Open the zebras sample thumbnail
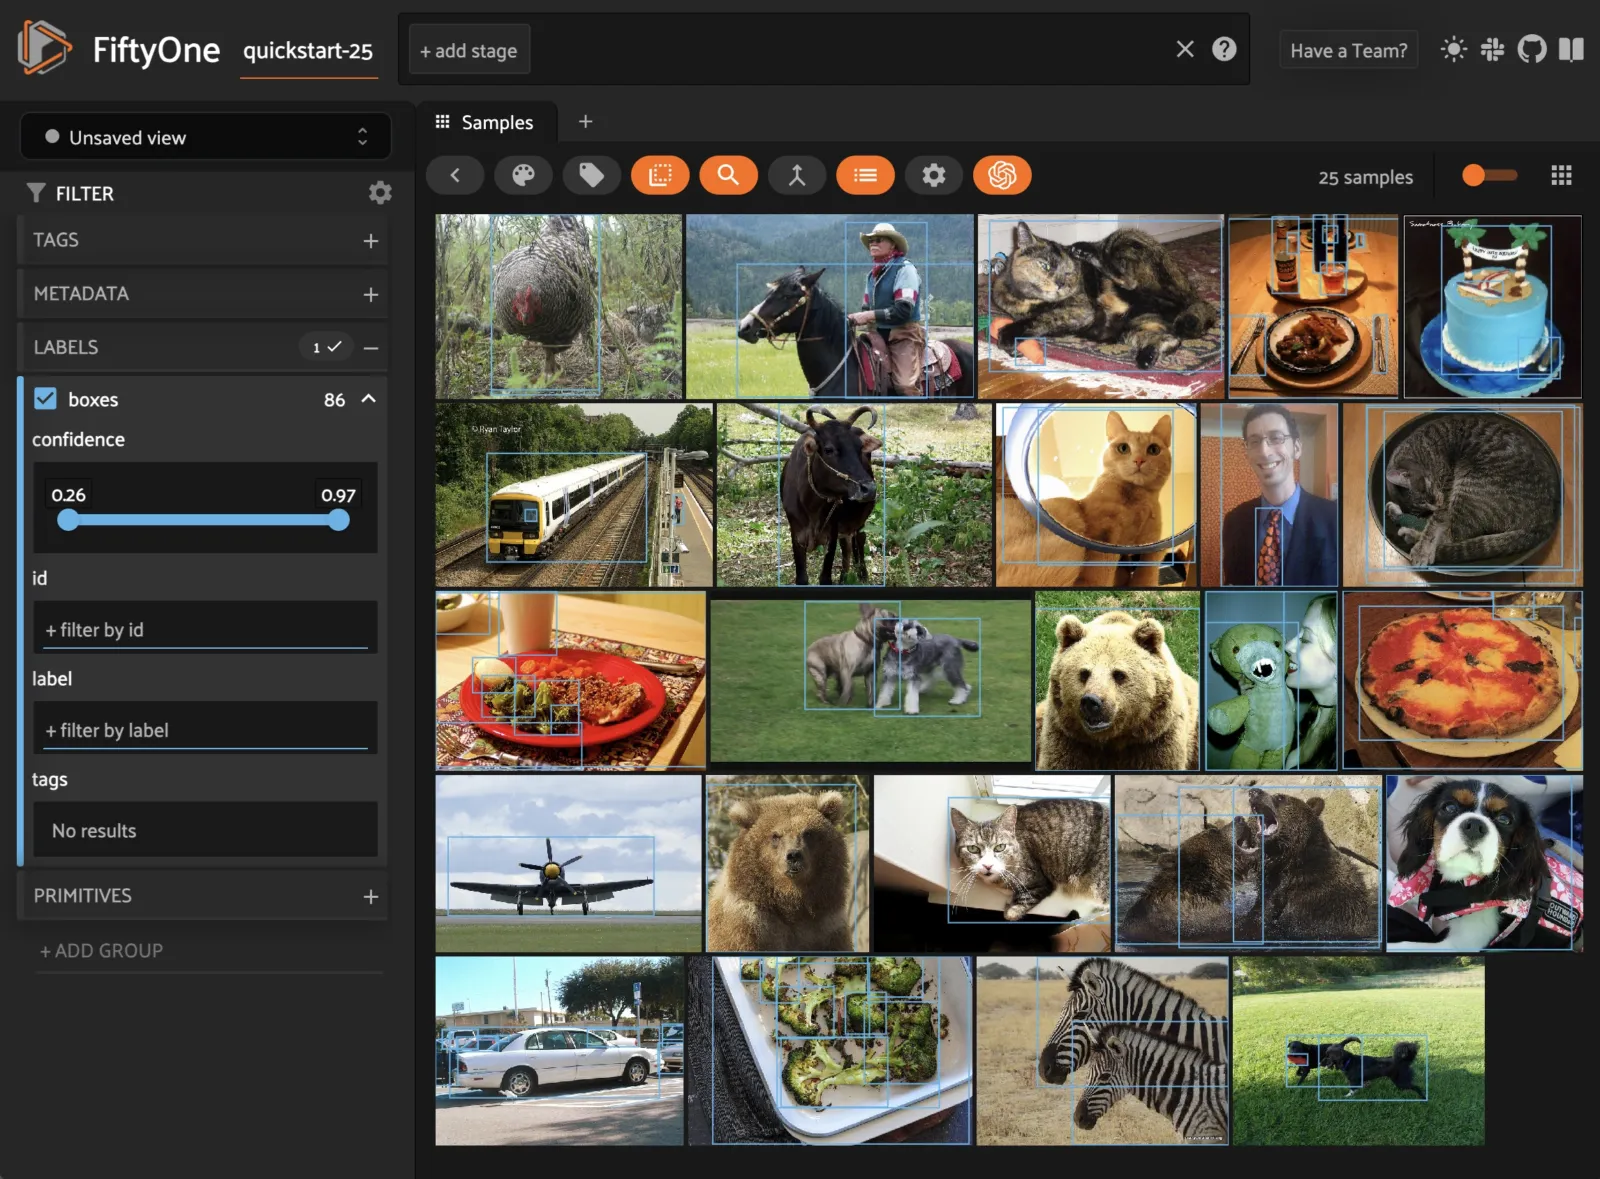 pyautogui.click(x=1102, y=1051)
